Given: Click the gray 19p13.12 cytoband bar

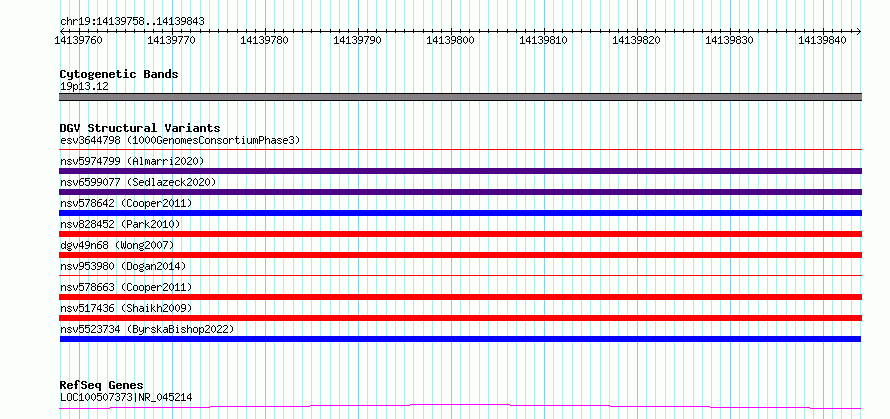Looking at the screenshot, I should click(460, 97).
